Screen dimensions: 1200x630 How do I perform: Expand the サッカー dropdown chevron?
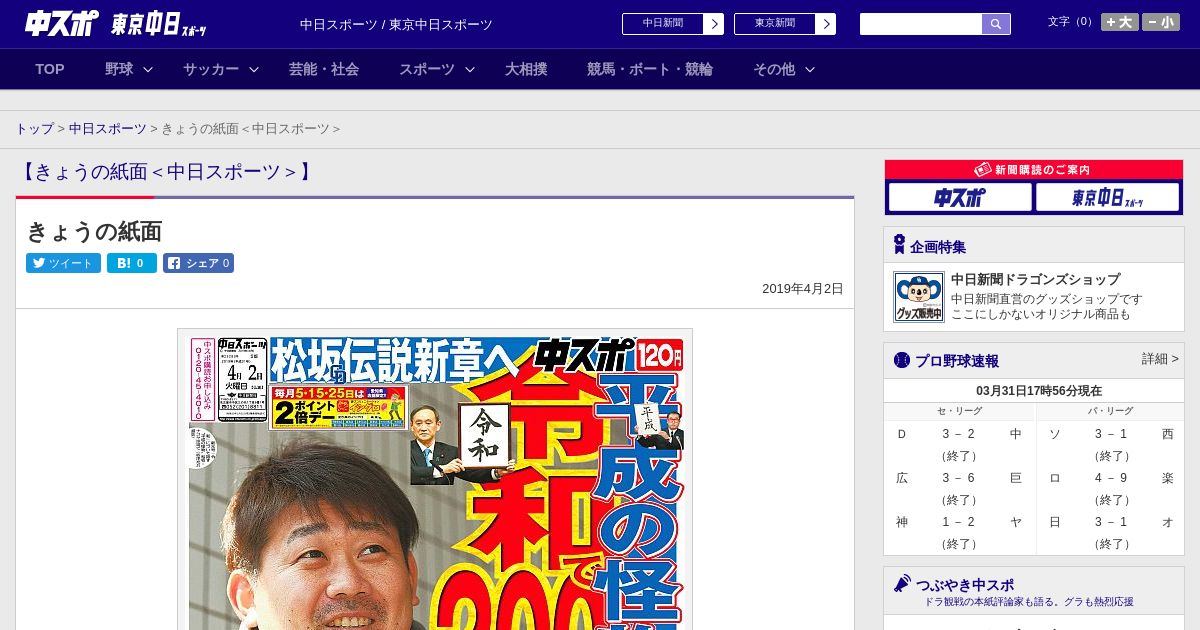click(254, 69)
